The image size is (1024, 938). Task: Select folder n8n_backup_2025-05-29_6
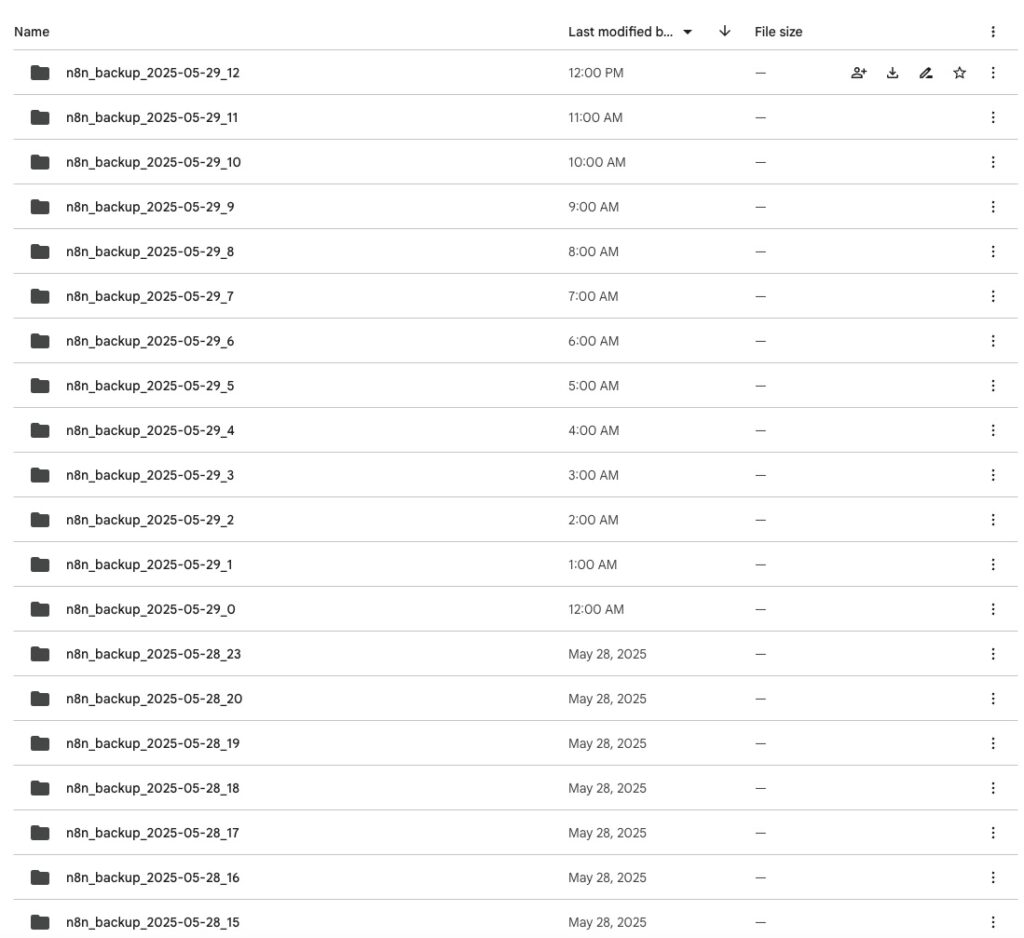click(515, 341)
